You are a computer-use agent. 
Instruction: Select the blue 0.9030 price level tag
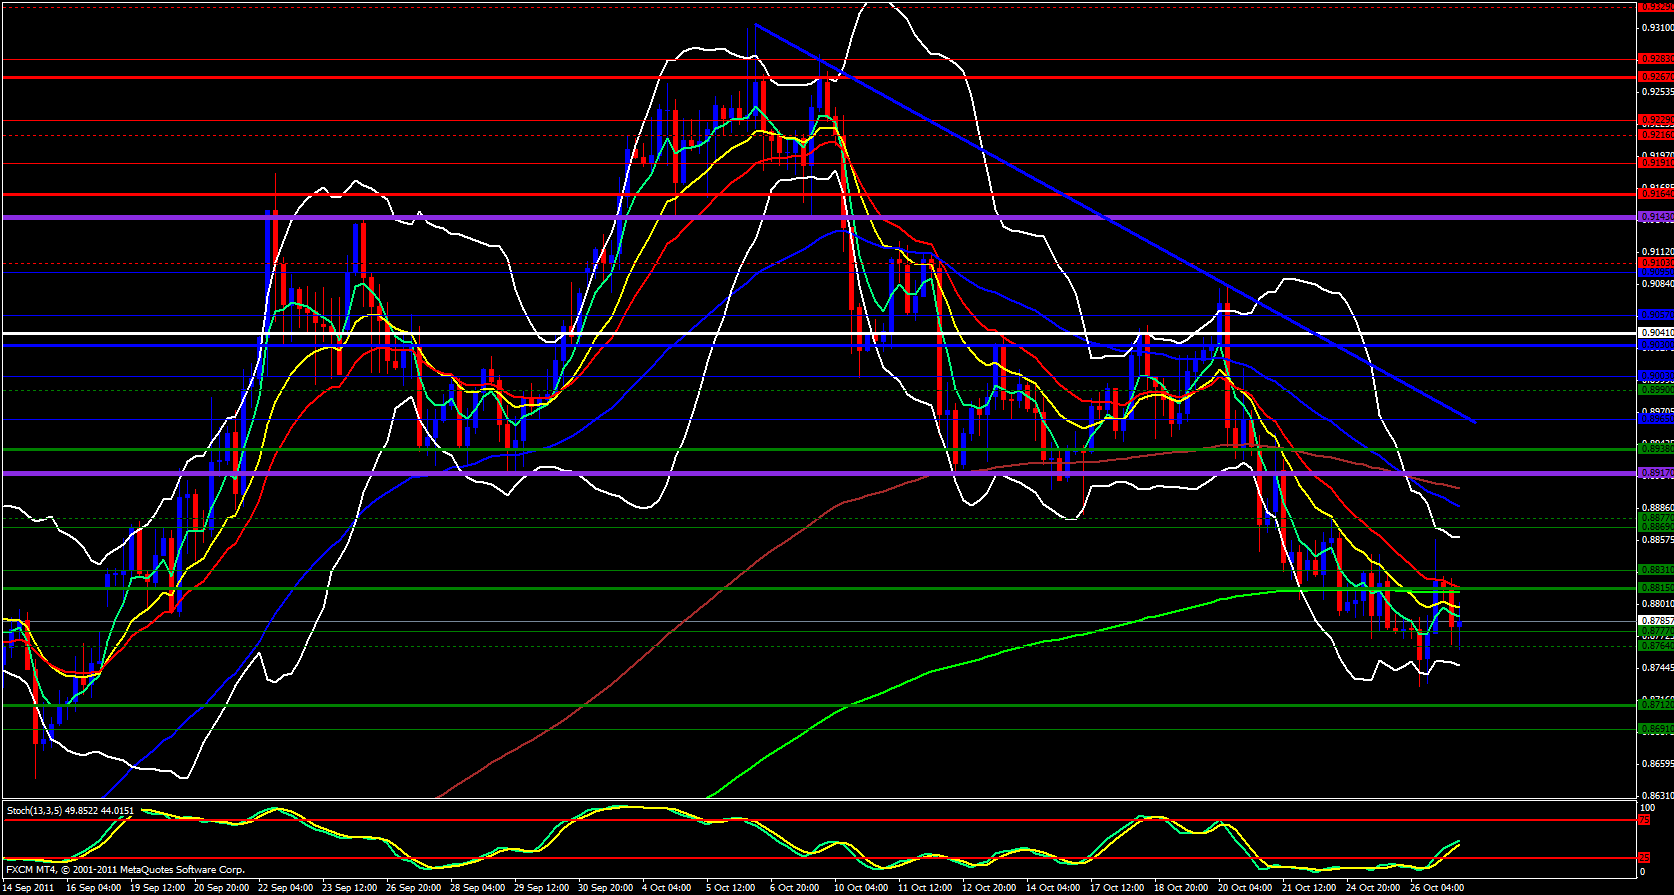click(1655, 345)
